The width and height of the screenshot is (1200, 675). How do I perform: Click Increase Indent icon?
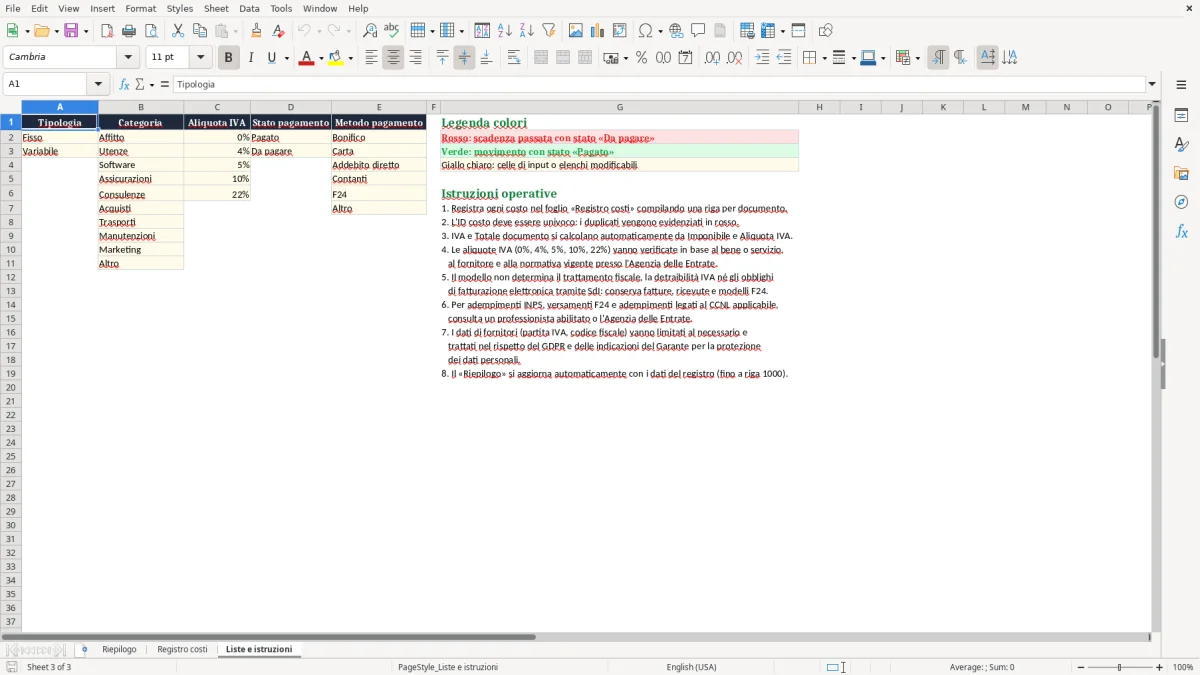click(x=762, y=58)
